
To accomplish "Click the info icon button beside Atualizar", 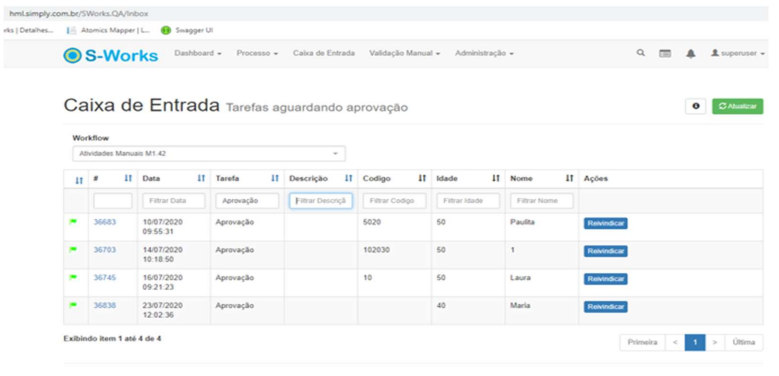I will [696, 106].
